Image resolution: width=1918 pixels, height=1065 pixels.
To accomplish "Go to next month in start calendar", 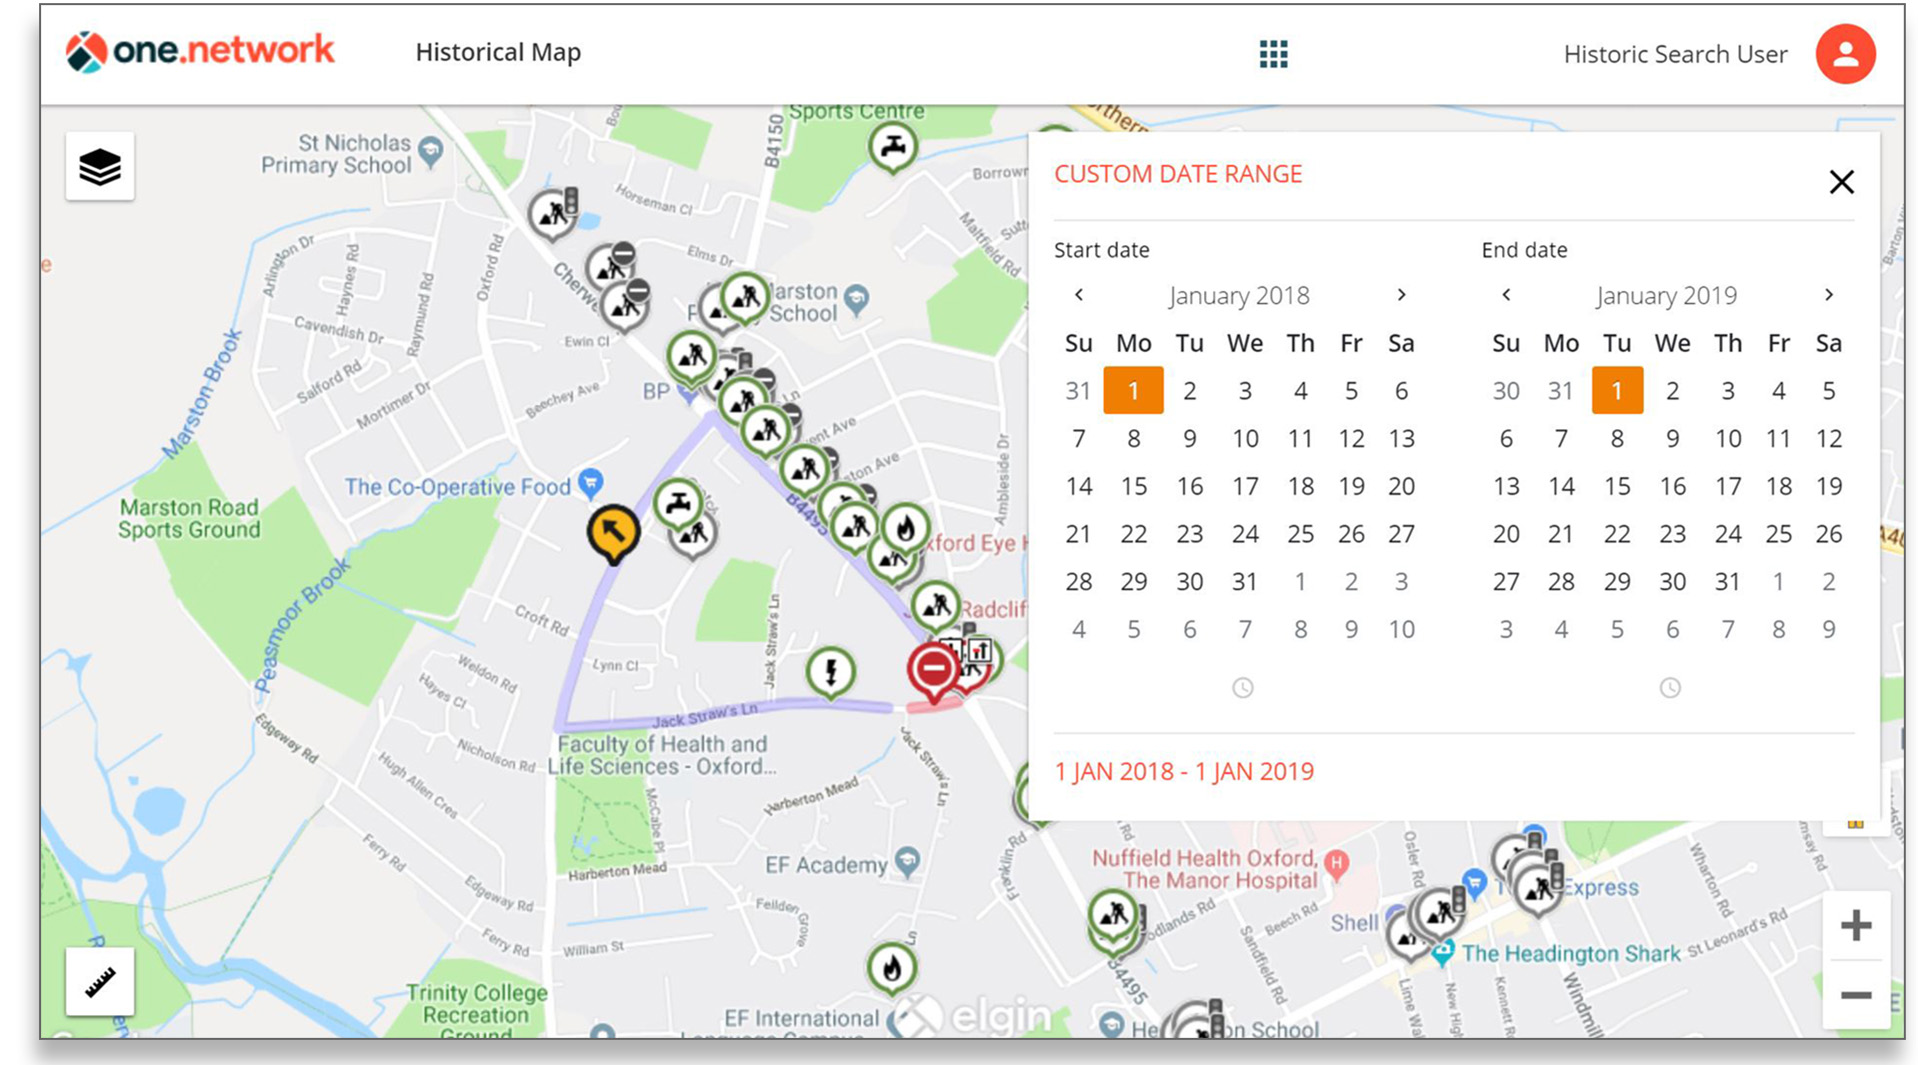I will pyautogui.click(x=1401, y=295).
